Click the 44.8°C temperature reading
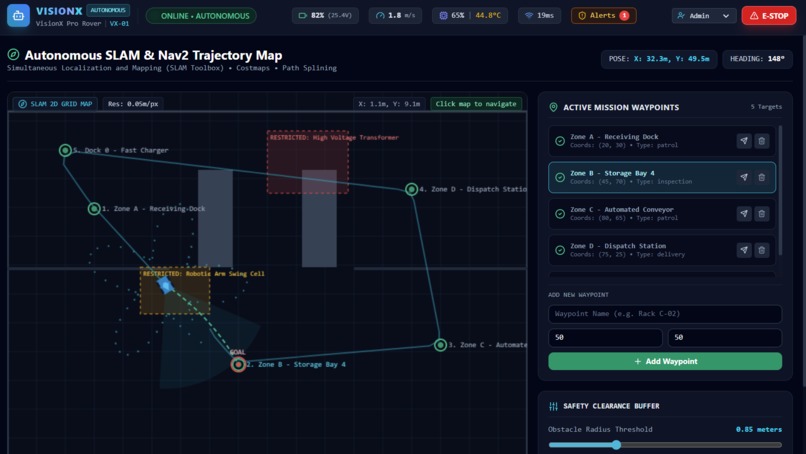 click(x=488, y=15)
